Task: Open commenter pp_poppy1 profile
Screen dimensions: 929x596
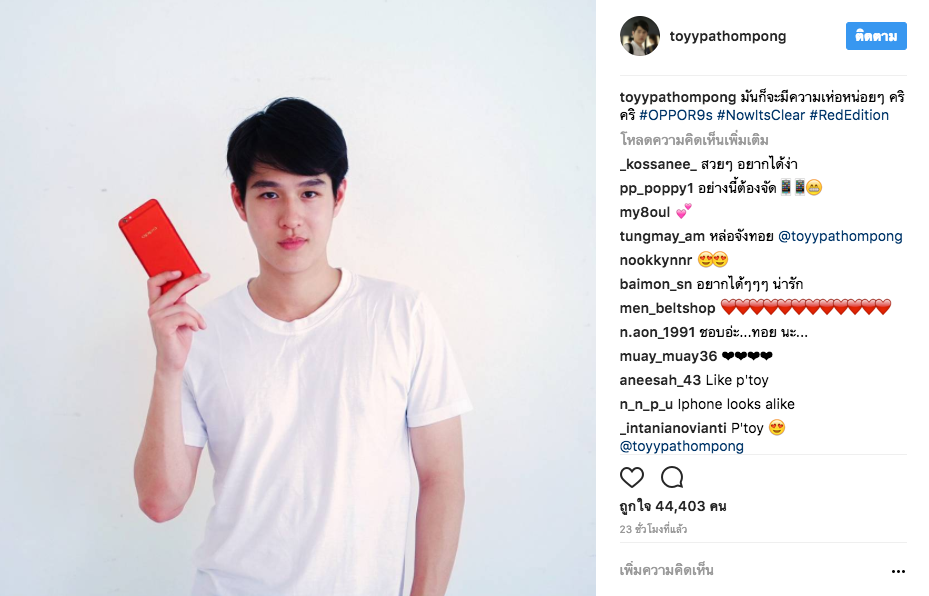Action: [x=656, y=188]
